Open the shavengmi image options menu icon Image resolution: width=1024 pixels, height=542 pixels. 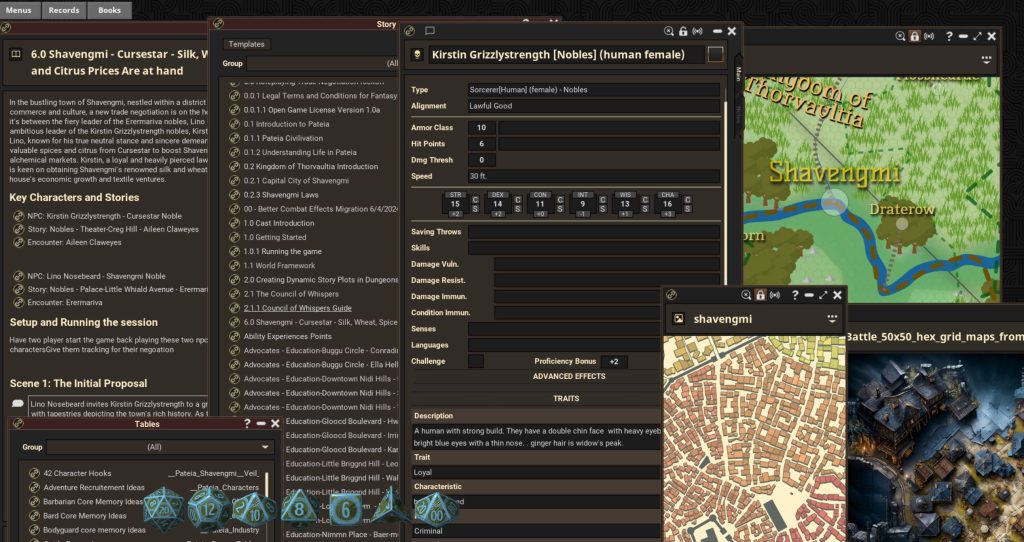[x=832, y=319]
